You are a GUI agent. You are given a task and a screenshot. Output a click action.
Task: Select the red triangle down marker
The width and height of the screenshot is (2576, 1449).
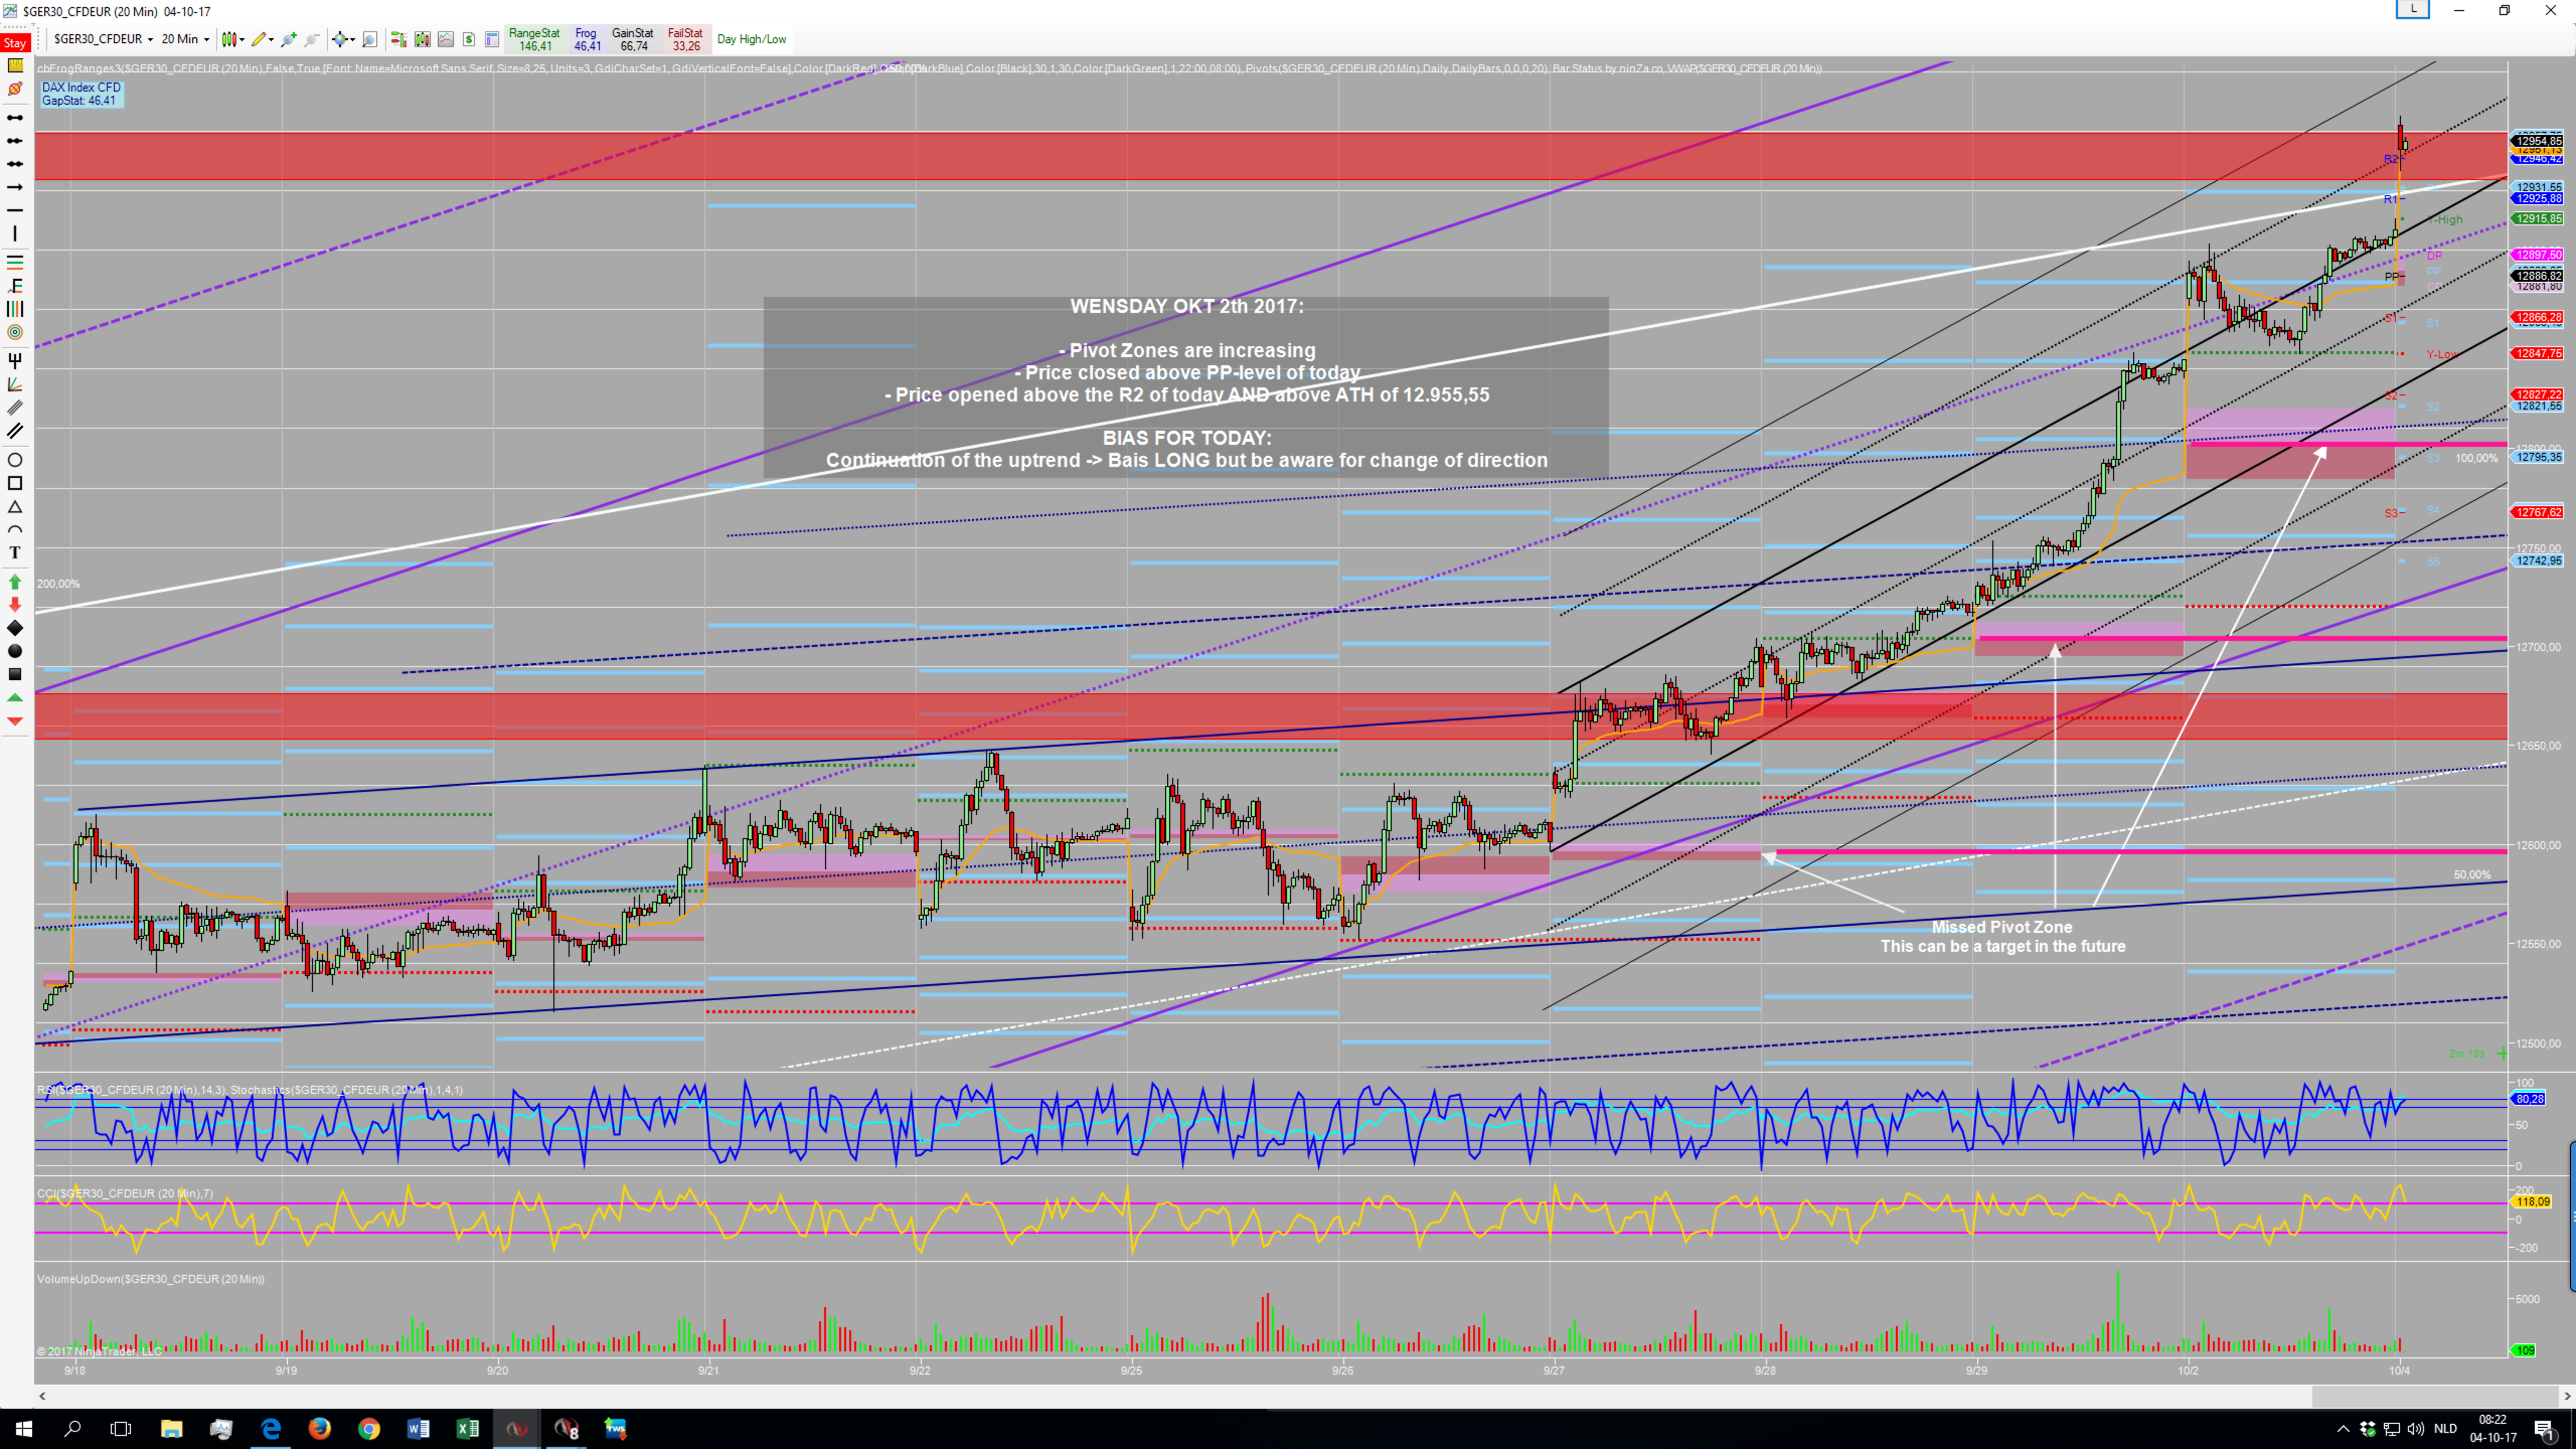(x=15, y=721)
